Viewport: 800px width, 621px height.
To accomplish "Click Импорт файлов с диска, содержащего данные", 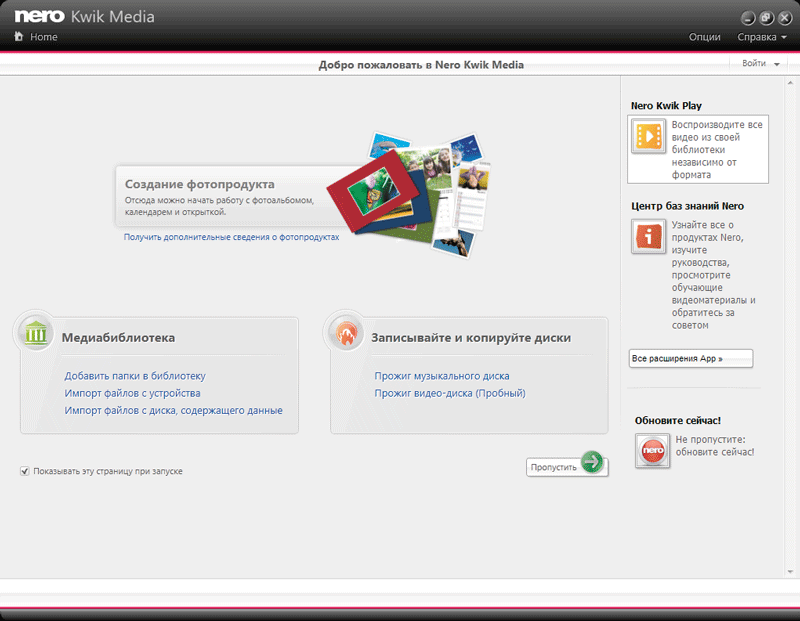I will click(173, 411).
